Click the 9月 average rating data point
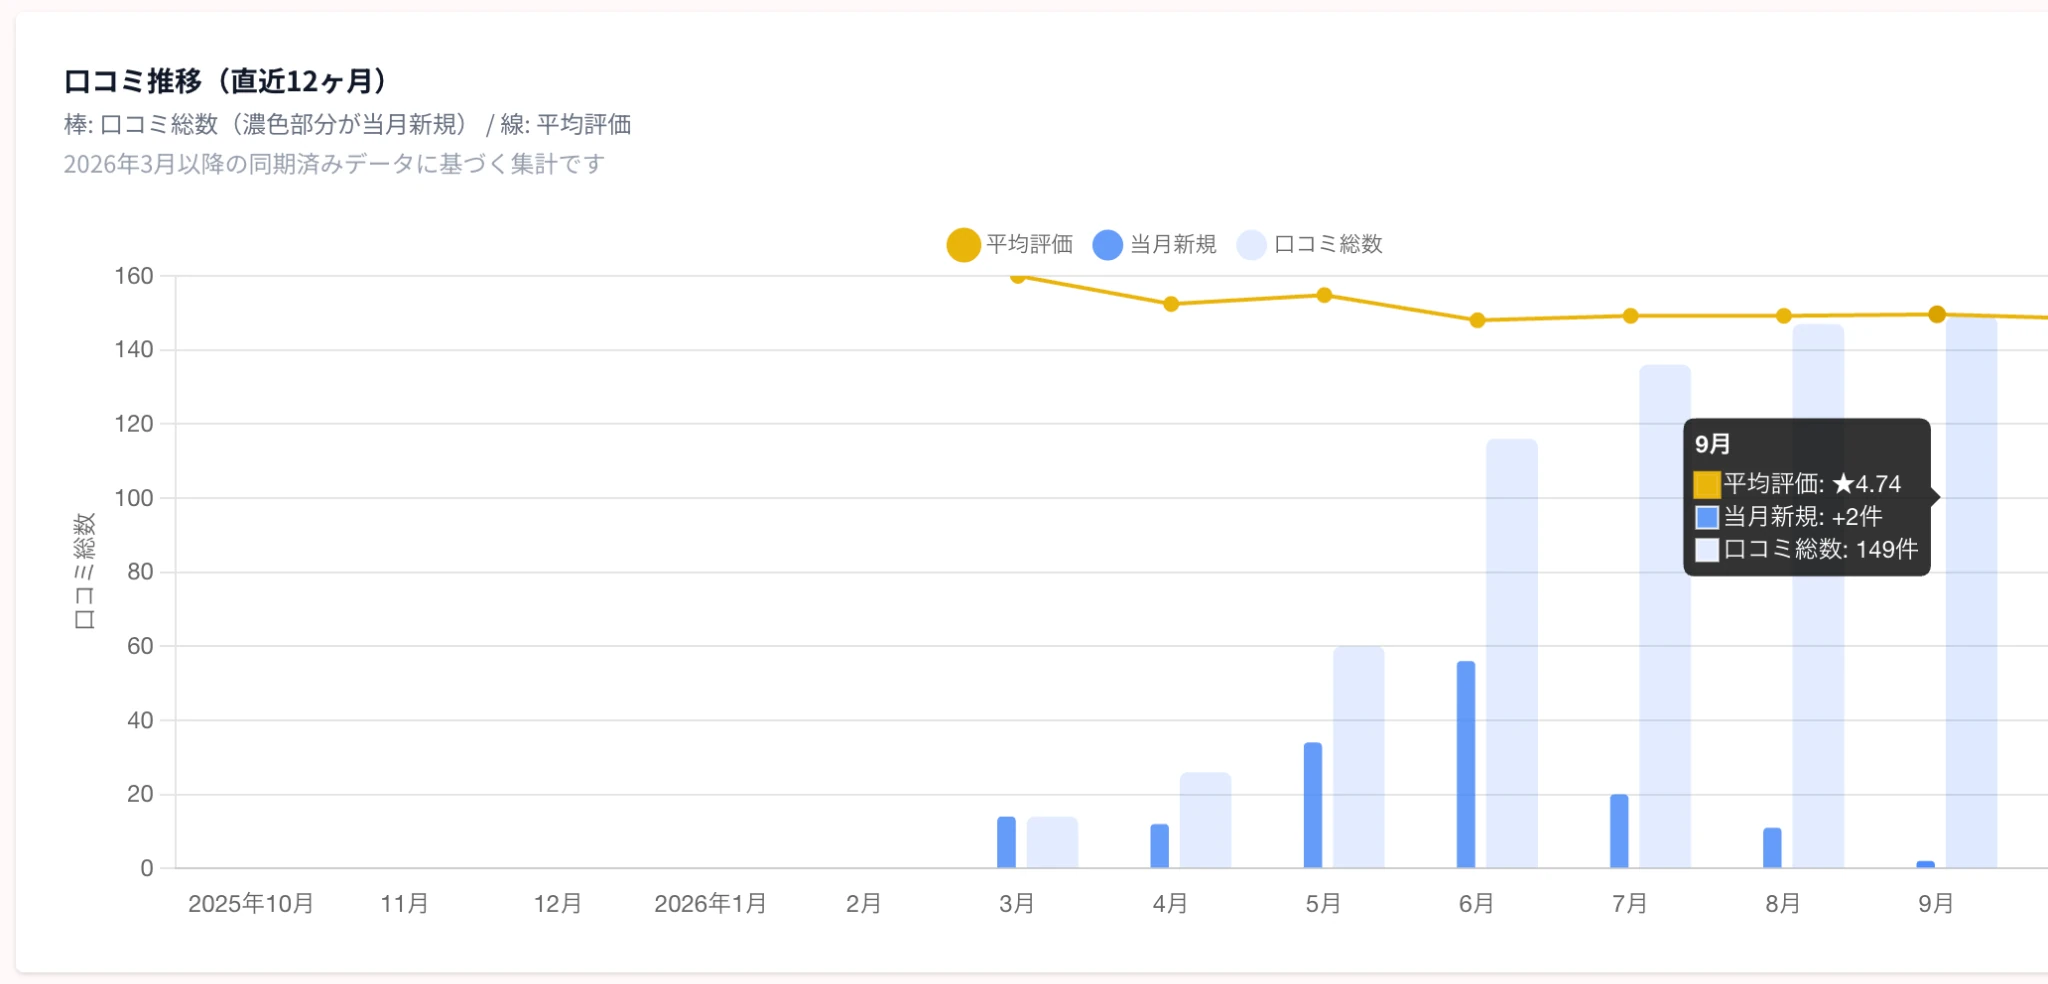The height and width of the screenshot is (984, 2048). click(x=1936, y=314)
